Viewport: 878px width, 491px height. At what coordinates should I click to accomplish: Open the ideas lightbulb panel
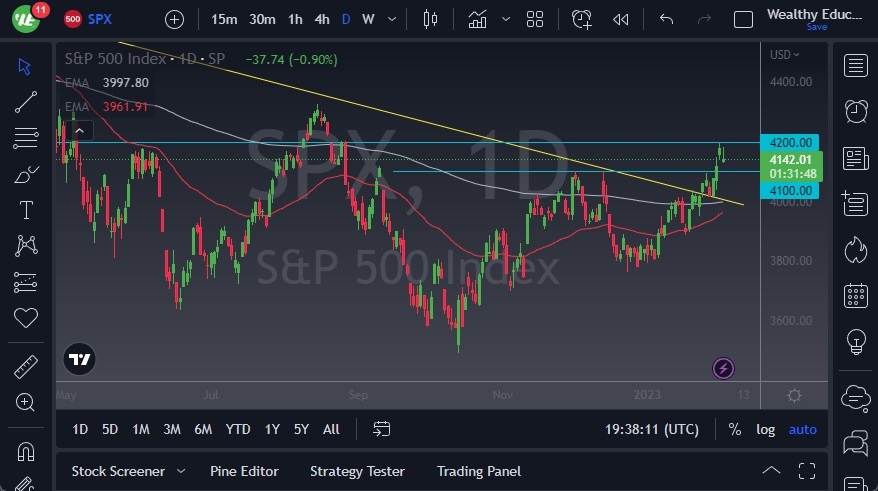(856, 342)
